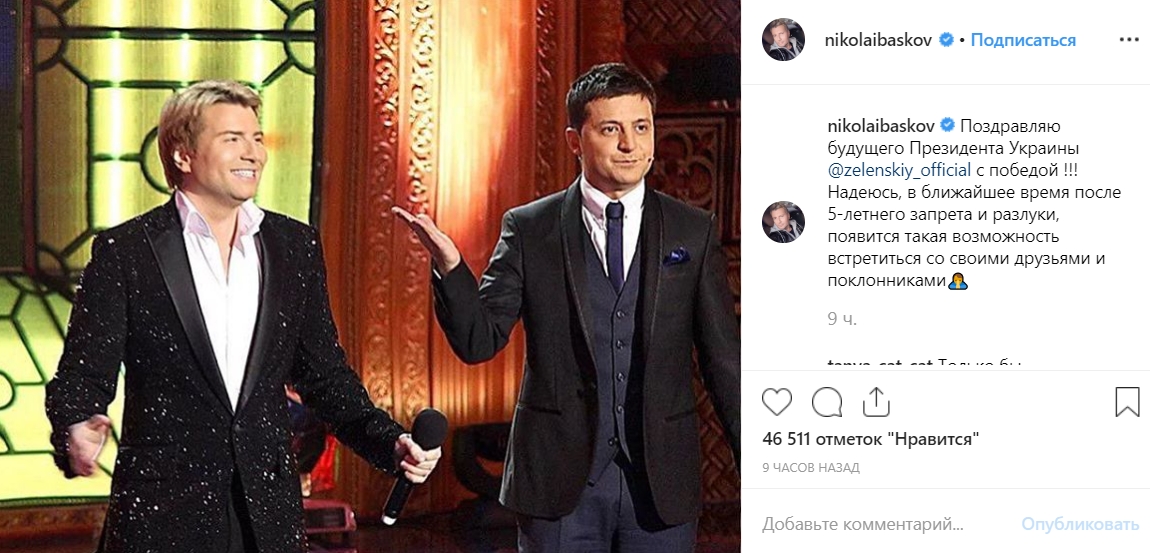1150x553 pixels.
Task: Click the 9 ч. caption time label
Action: coord(842,319)
